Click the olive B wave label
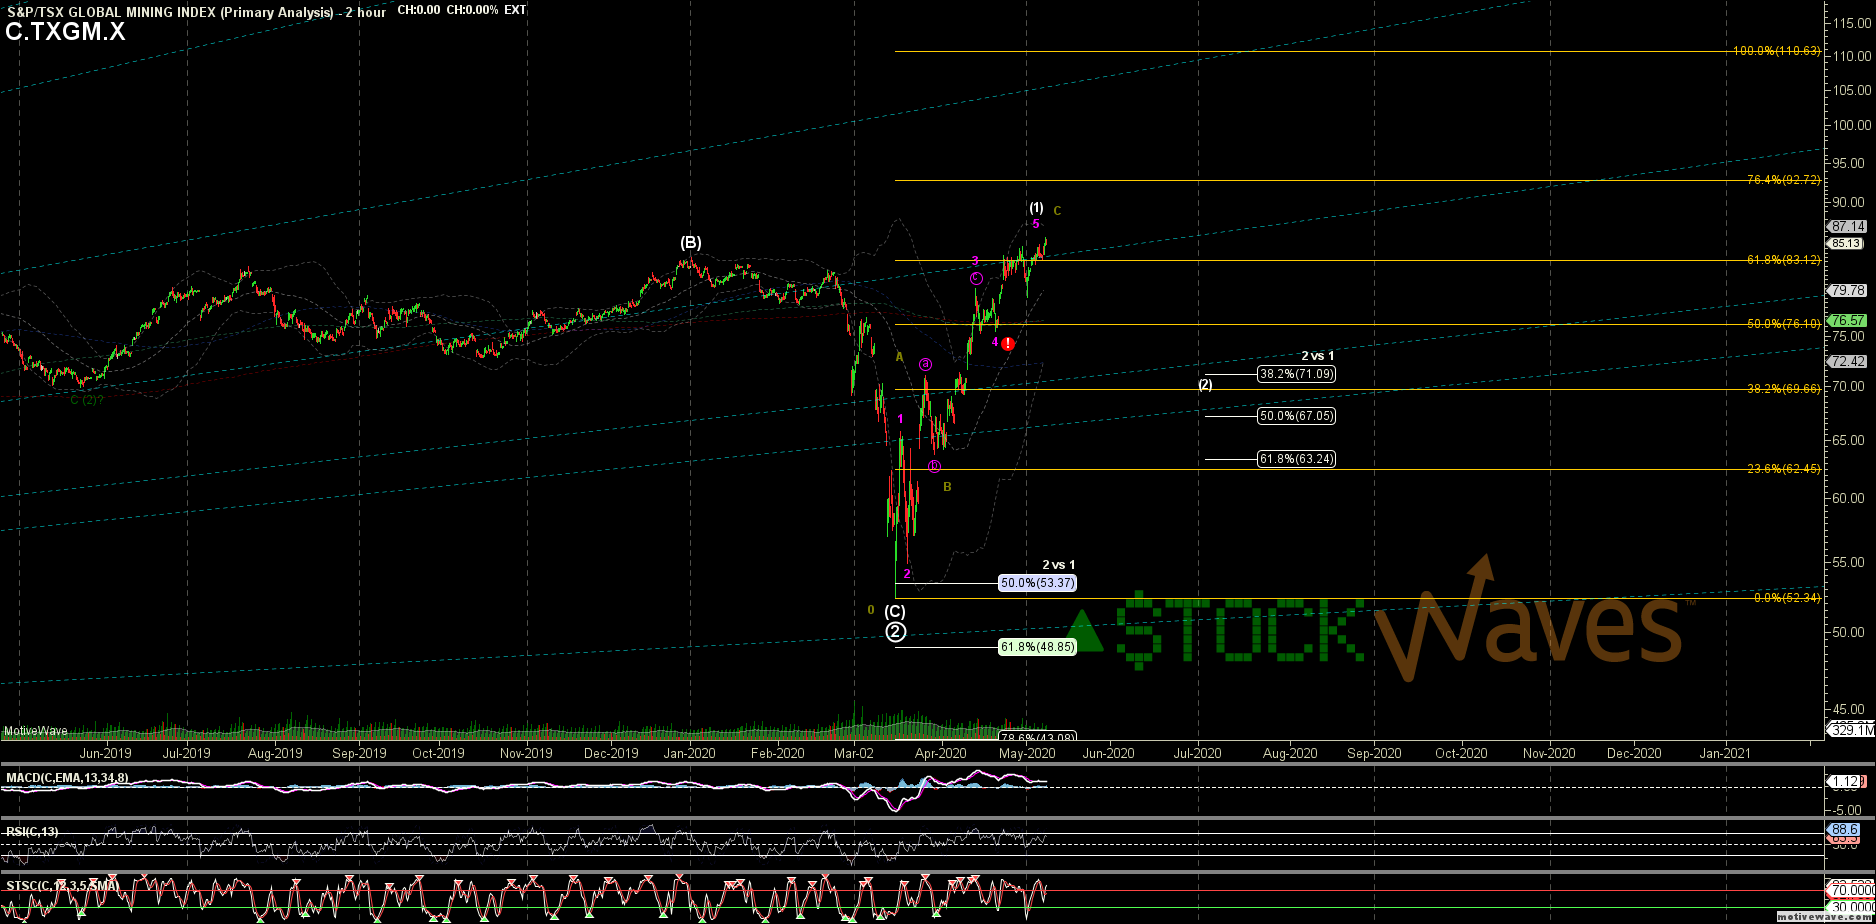The width and height of the screenshot is (1876, 924). (947, 487)
